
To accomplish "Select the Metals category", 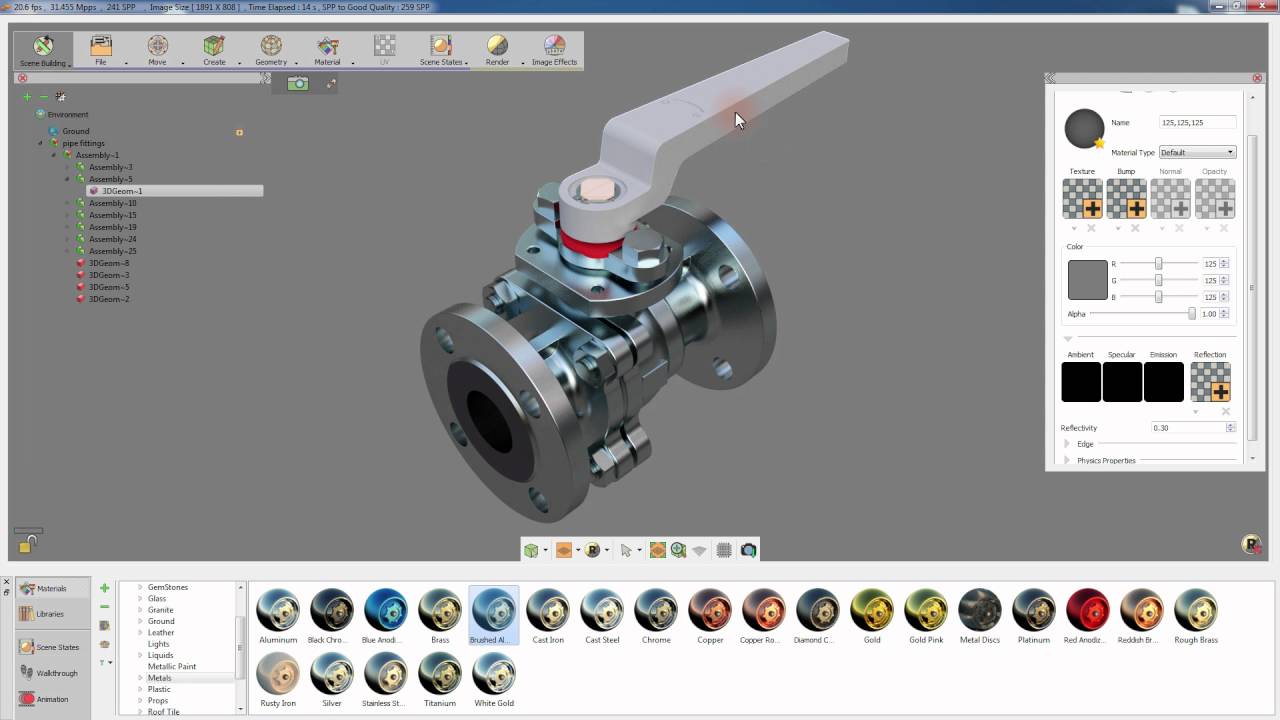I will point(159,678).
